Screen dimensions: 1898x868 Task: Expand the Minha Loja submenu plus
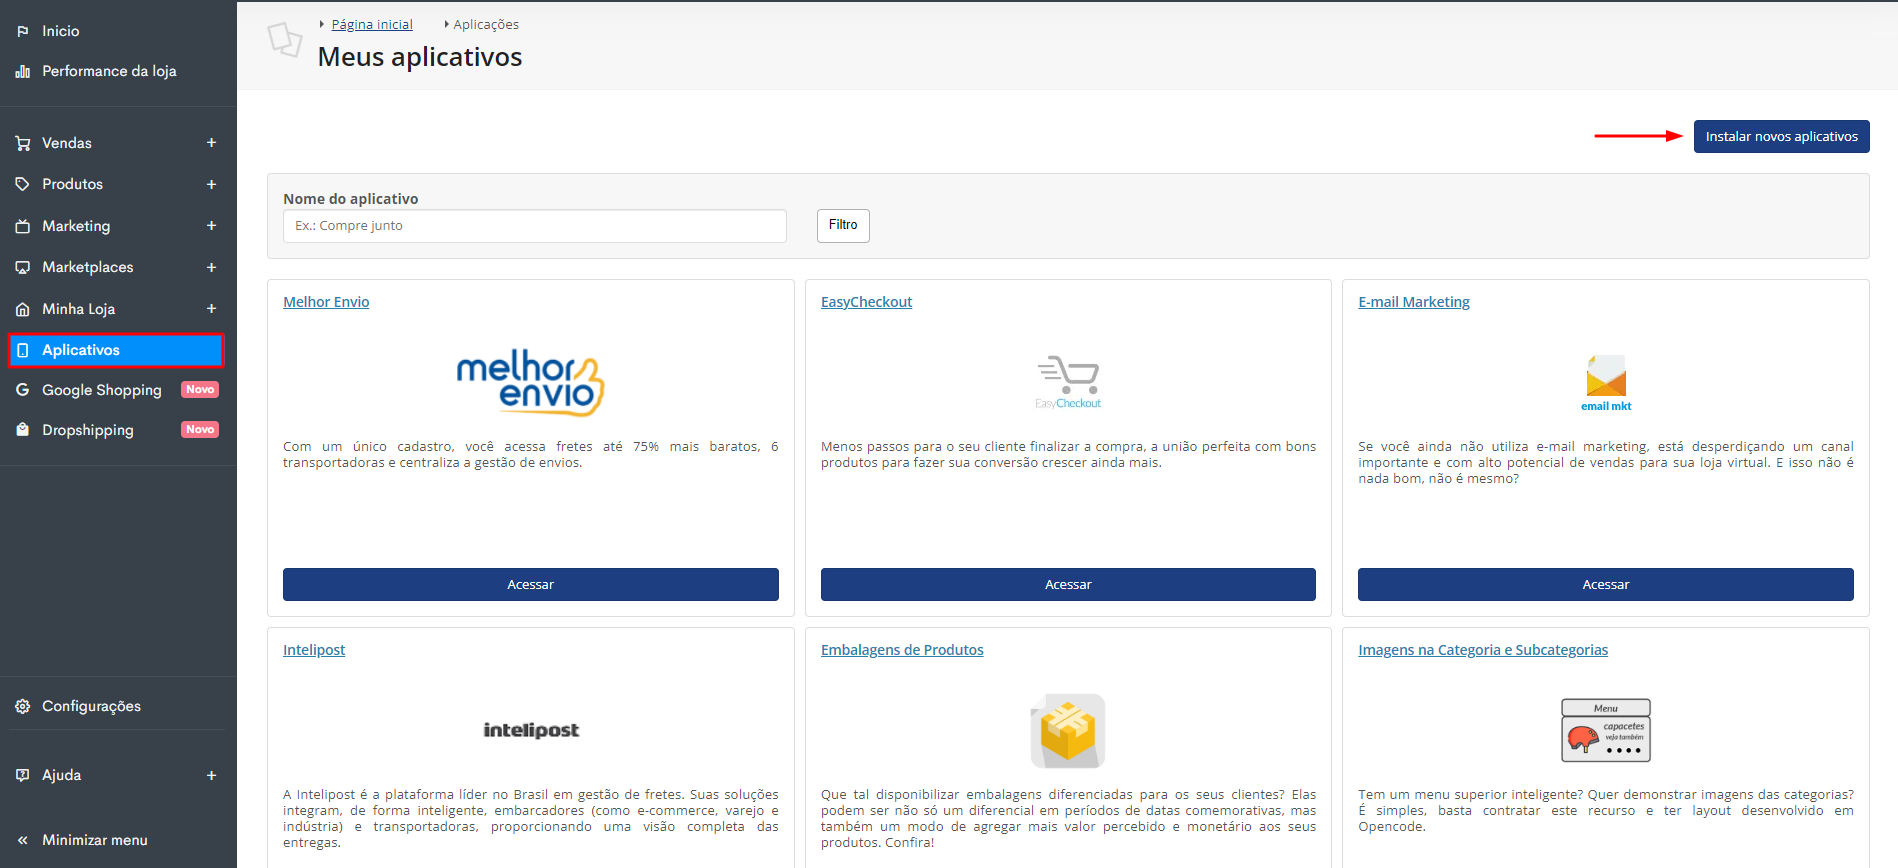point(211,309)
